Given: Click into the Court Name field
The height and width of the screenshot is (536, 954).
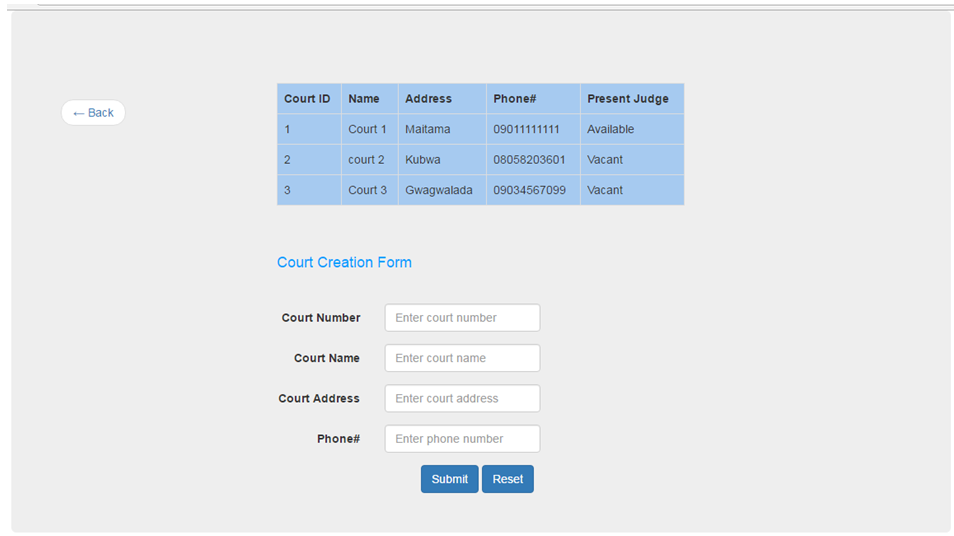Looking at the screenshot, I should (462, 358).
